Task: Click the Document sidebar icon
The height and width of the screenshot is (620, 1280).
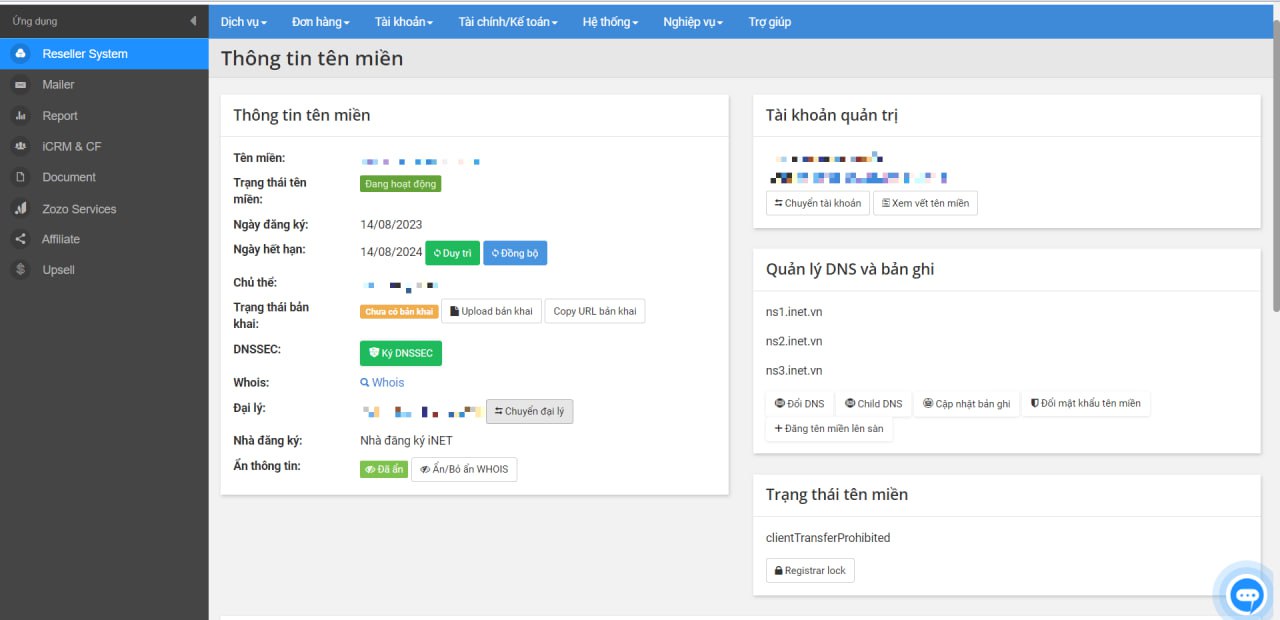Action: [20, 177]
